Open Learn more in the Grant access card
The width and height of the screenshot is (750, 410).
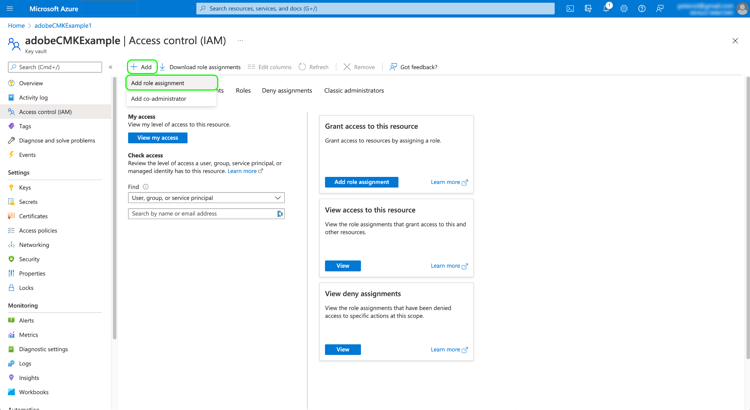pyautogui.click(x=449, y=182)
